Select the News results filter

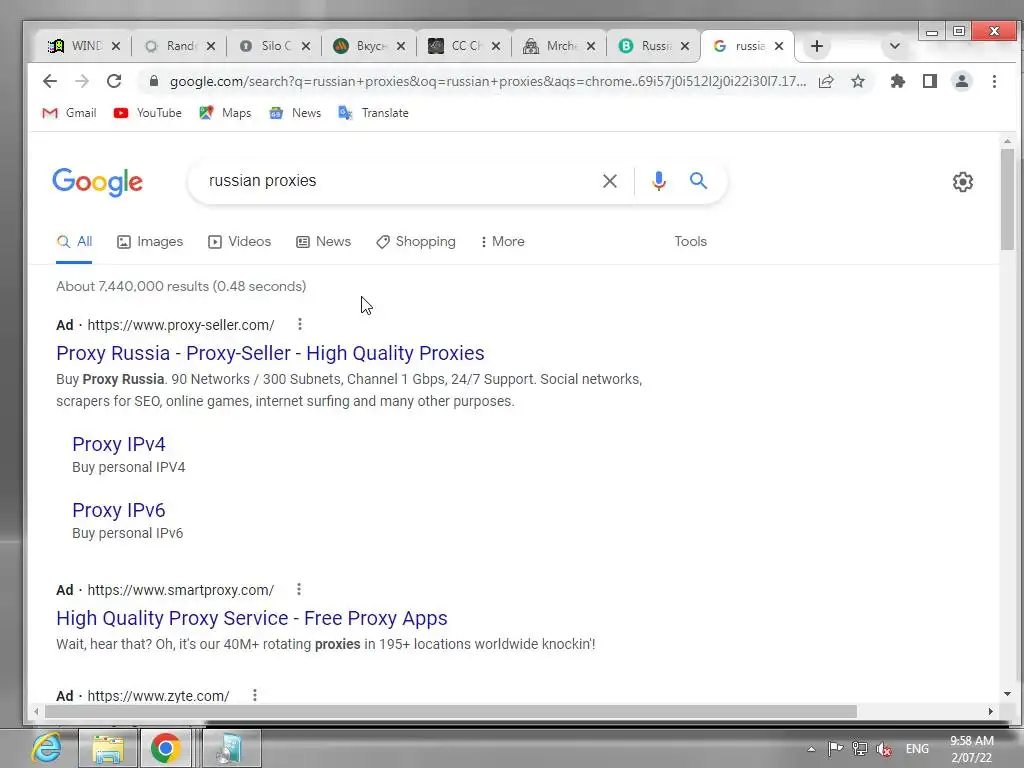point(323,242)
